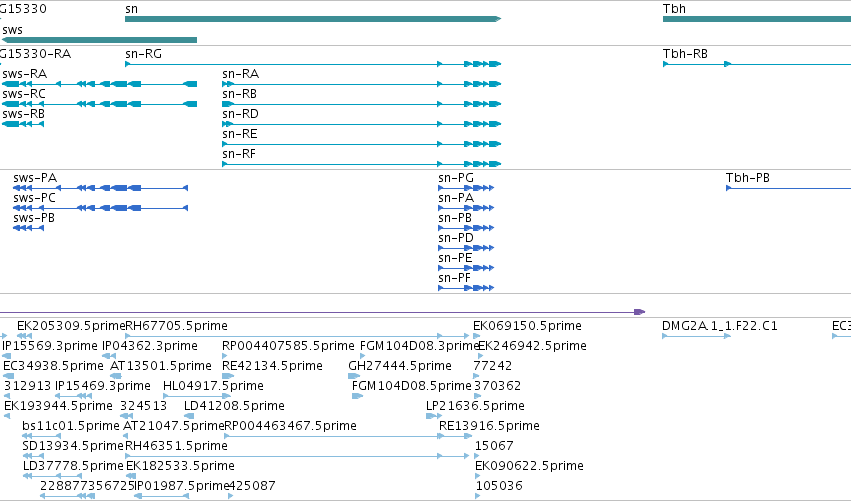Select the sws-RA transcript label
The width and height of the screenshot is (851, 501).
[24, 74]
